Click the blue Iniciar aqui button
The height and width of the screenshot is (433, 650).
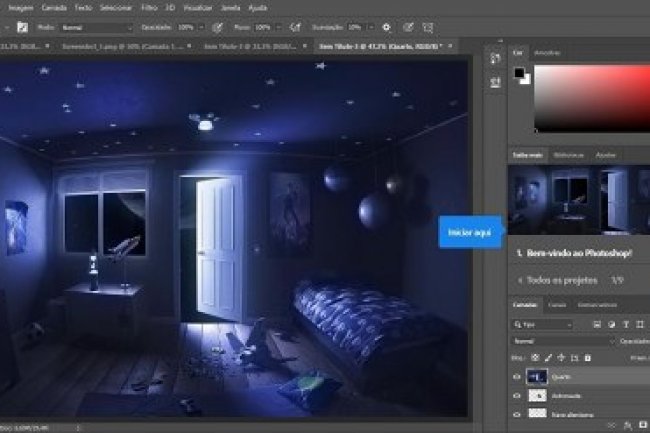(x=469, y=232)
